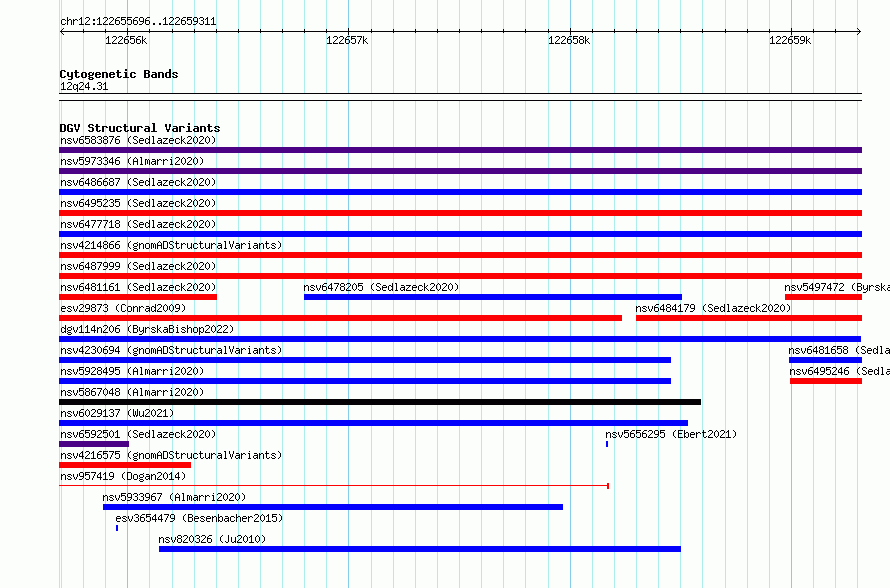890x588 pixels.
Task: Click the 122656k ruler tick label
Action: (x=126, y=40)
